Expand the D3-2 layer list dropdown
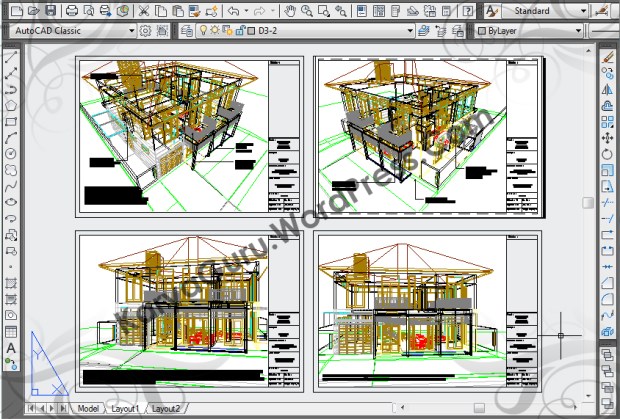620x419 pixels. [410, 30]
